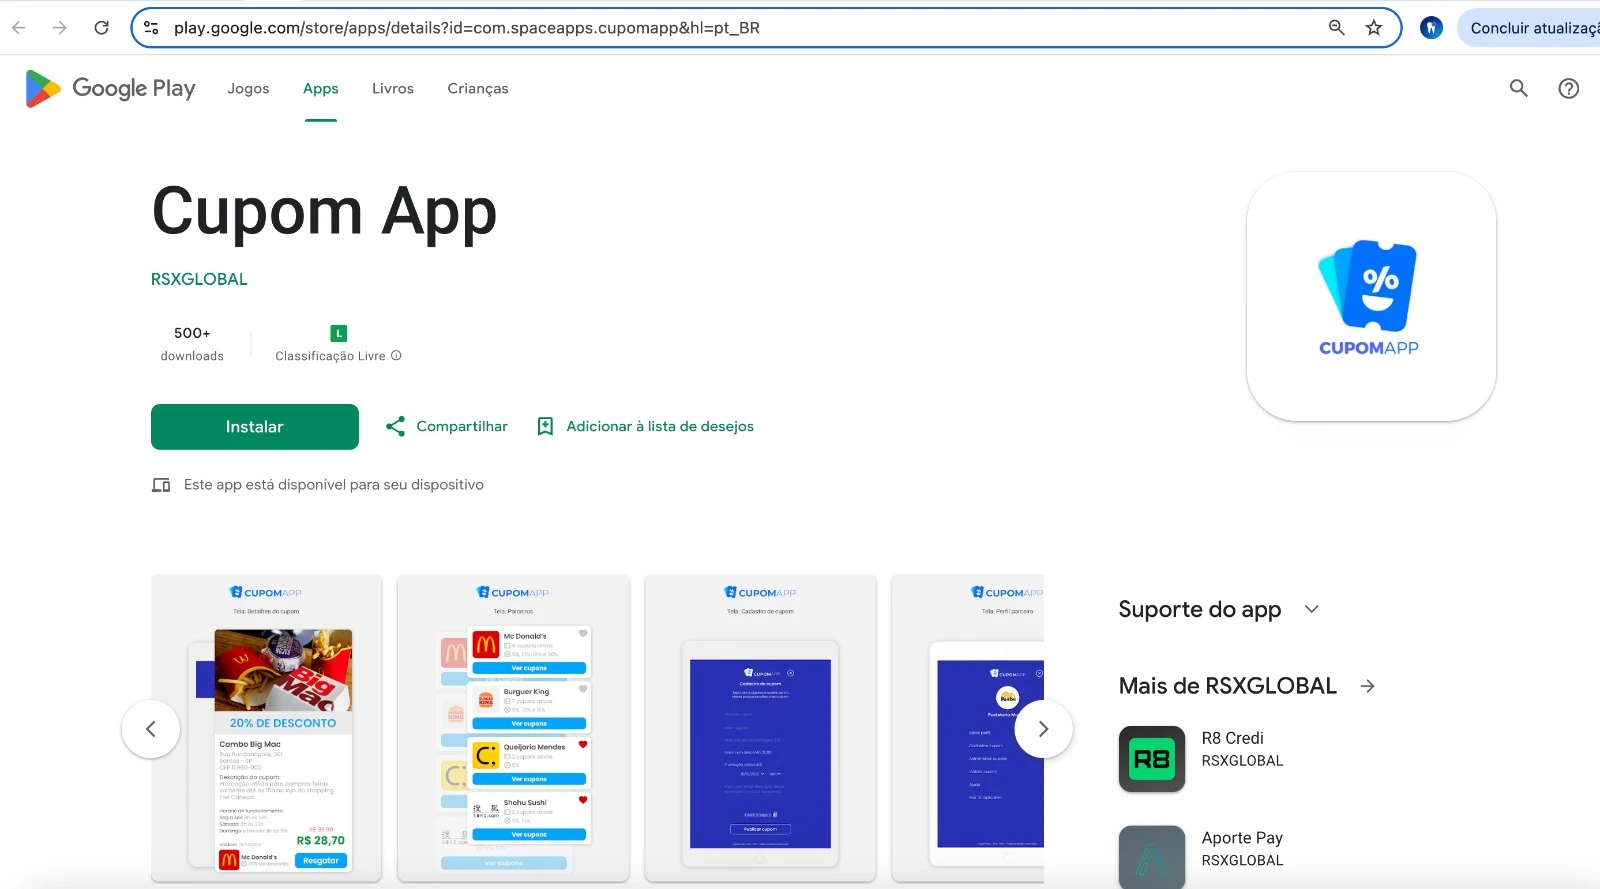This screenshot has width=1600, height=889.
Task: Open the partners list screenshot thumbnail
Action: (x=513, y=728)
